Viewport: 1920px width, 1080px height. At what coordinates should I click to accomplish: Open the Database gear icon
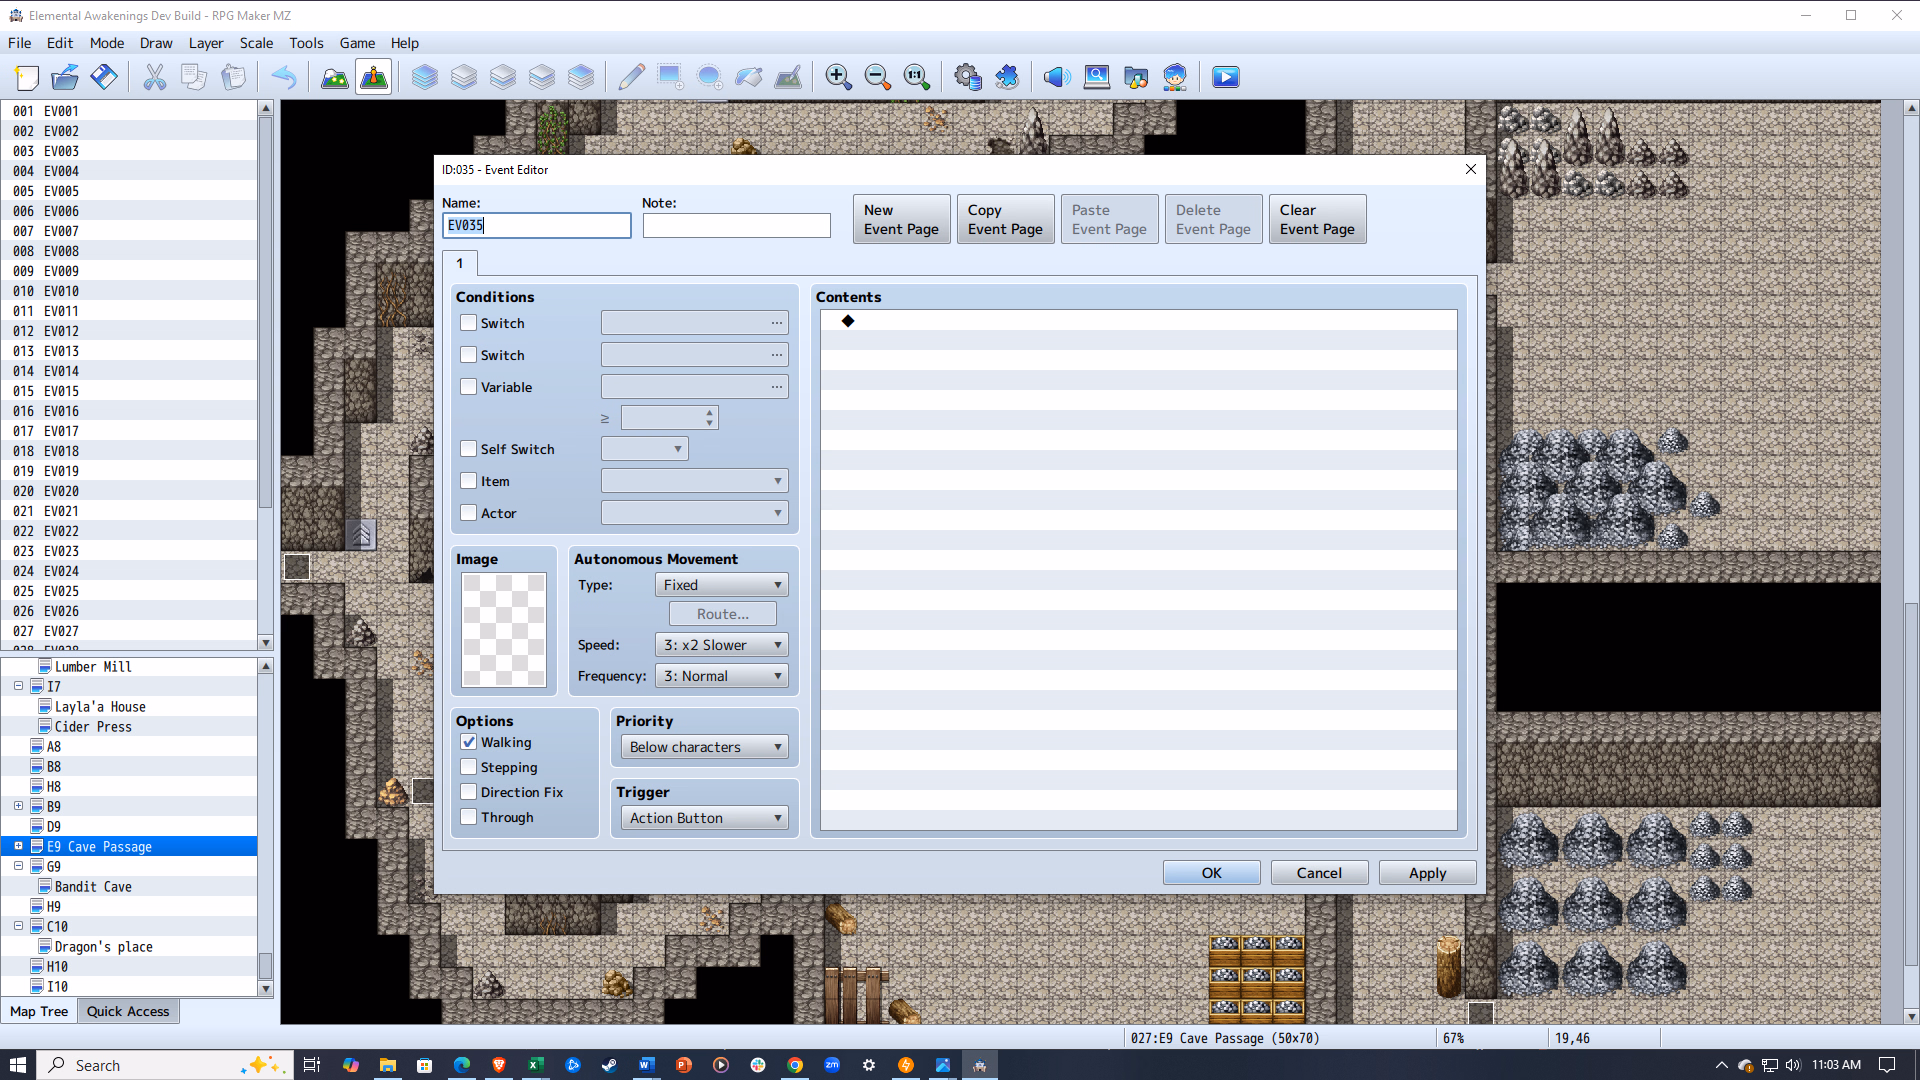coord(967,77)
